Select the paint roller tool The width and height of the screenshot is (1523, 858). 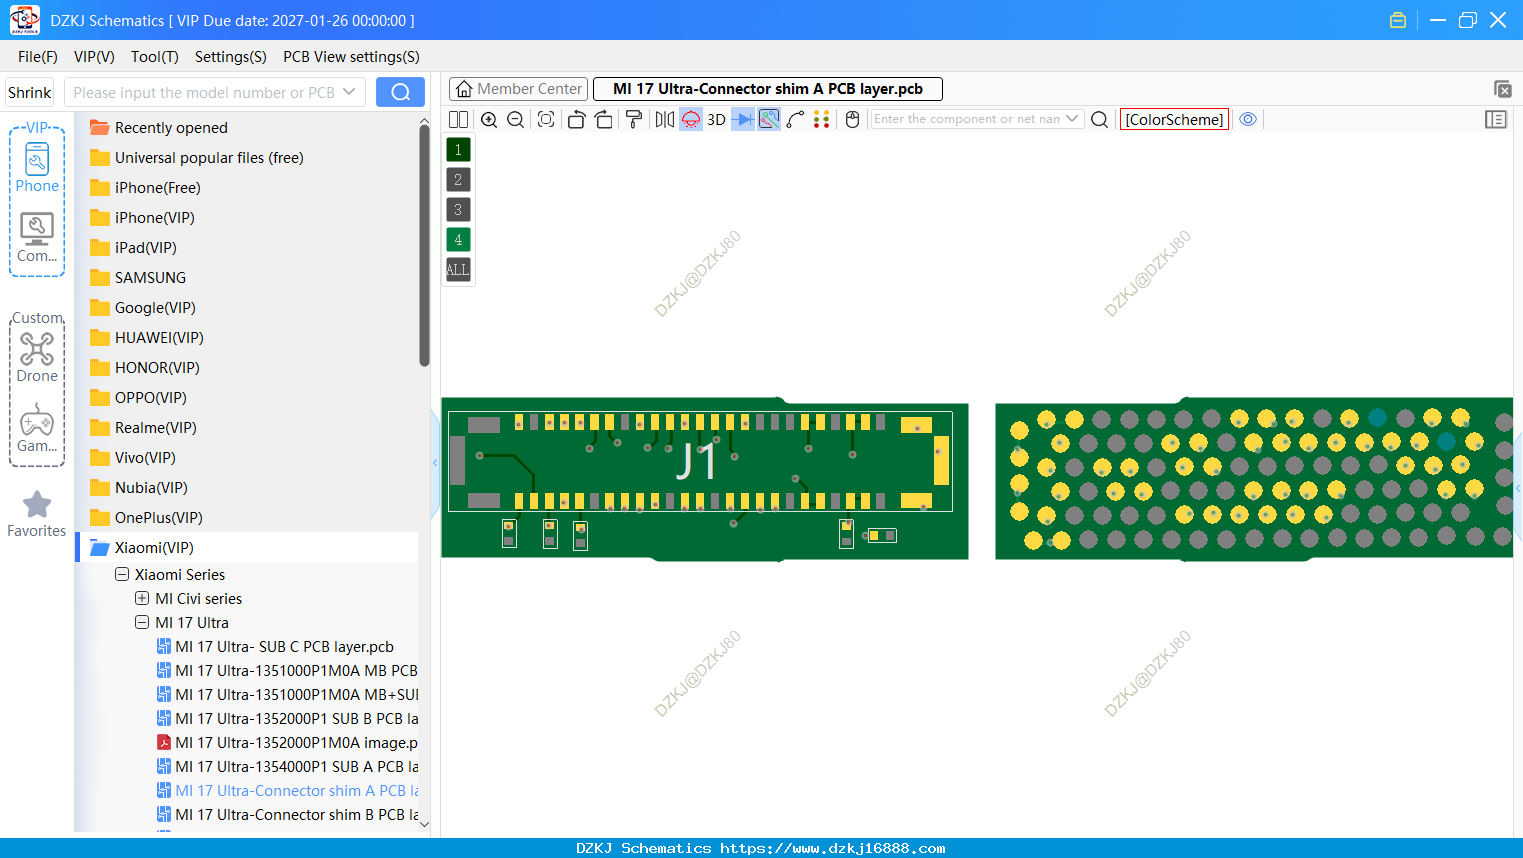tap(634, 119)
